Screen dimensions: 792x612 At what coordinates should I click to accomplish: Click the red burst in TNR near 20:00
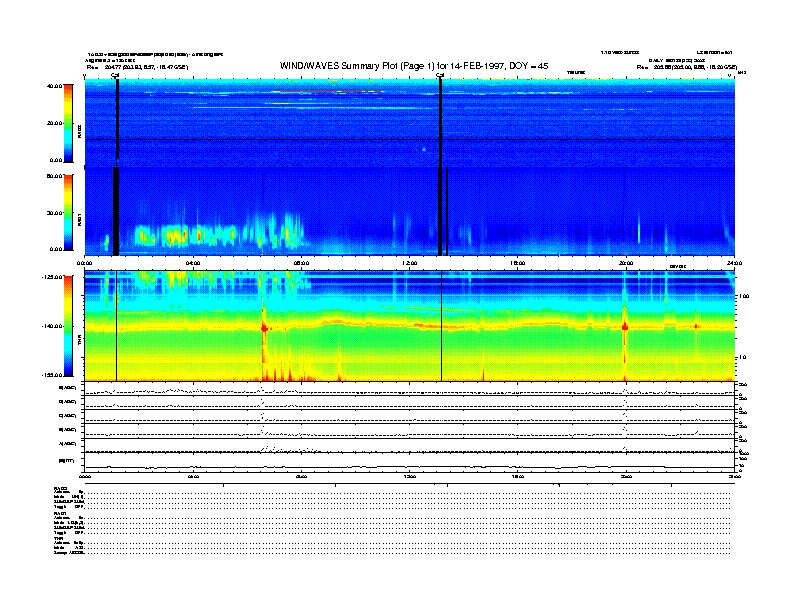pos(625,327)
